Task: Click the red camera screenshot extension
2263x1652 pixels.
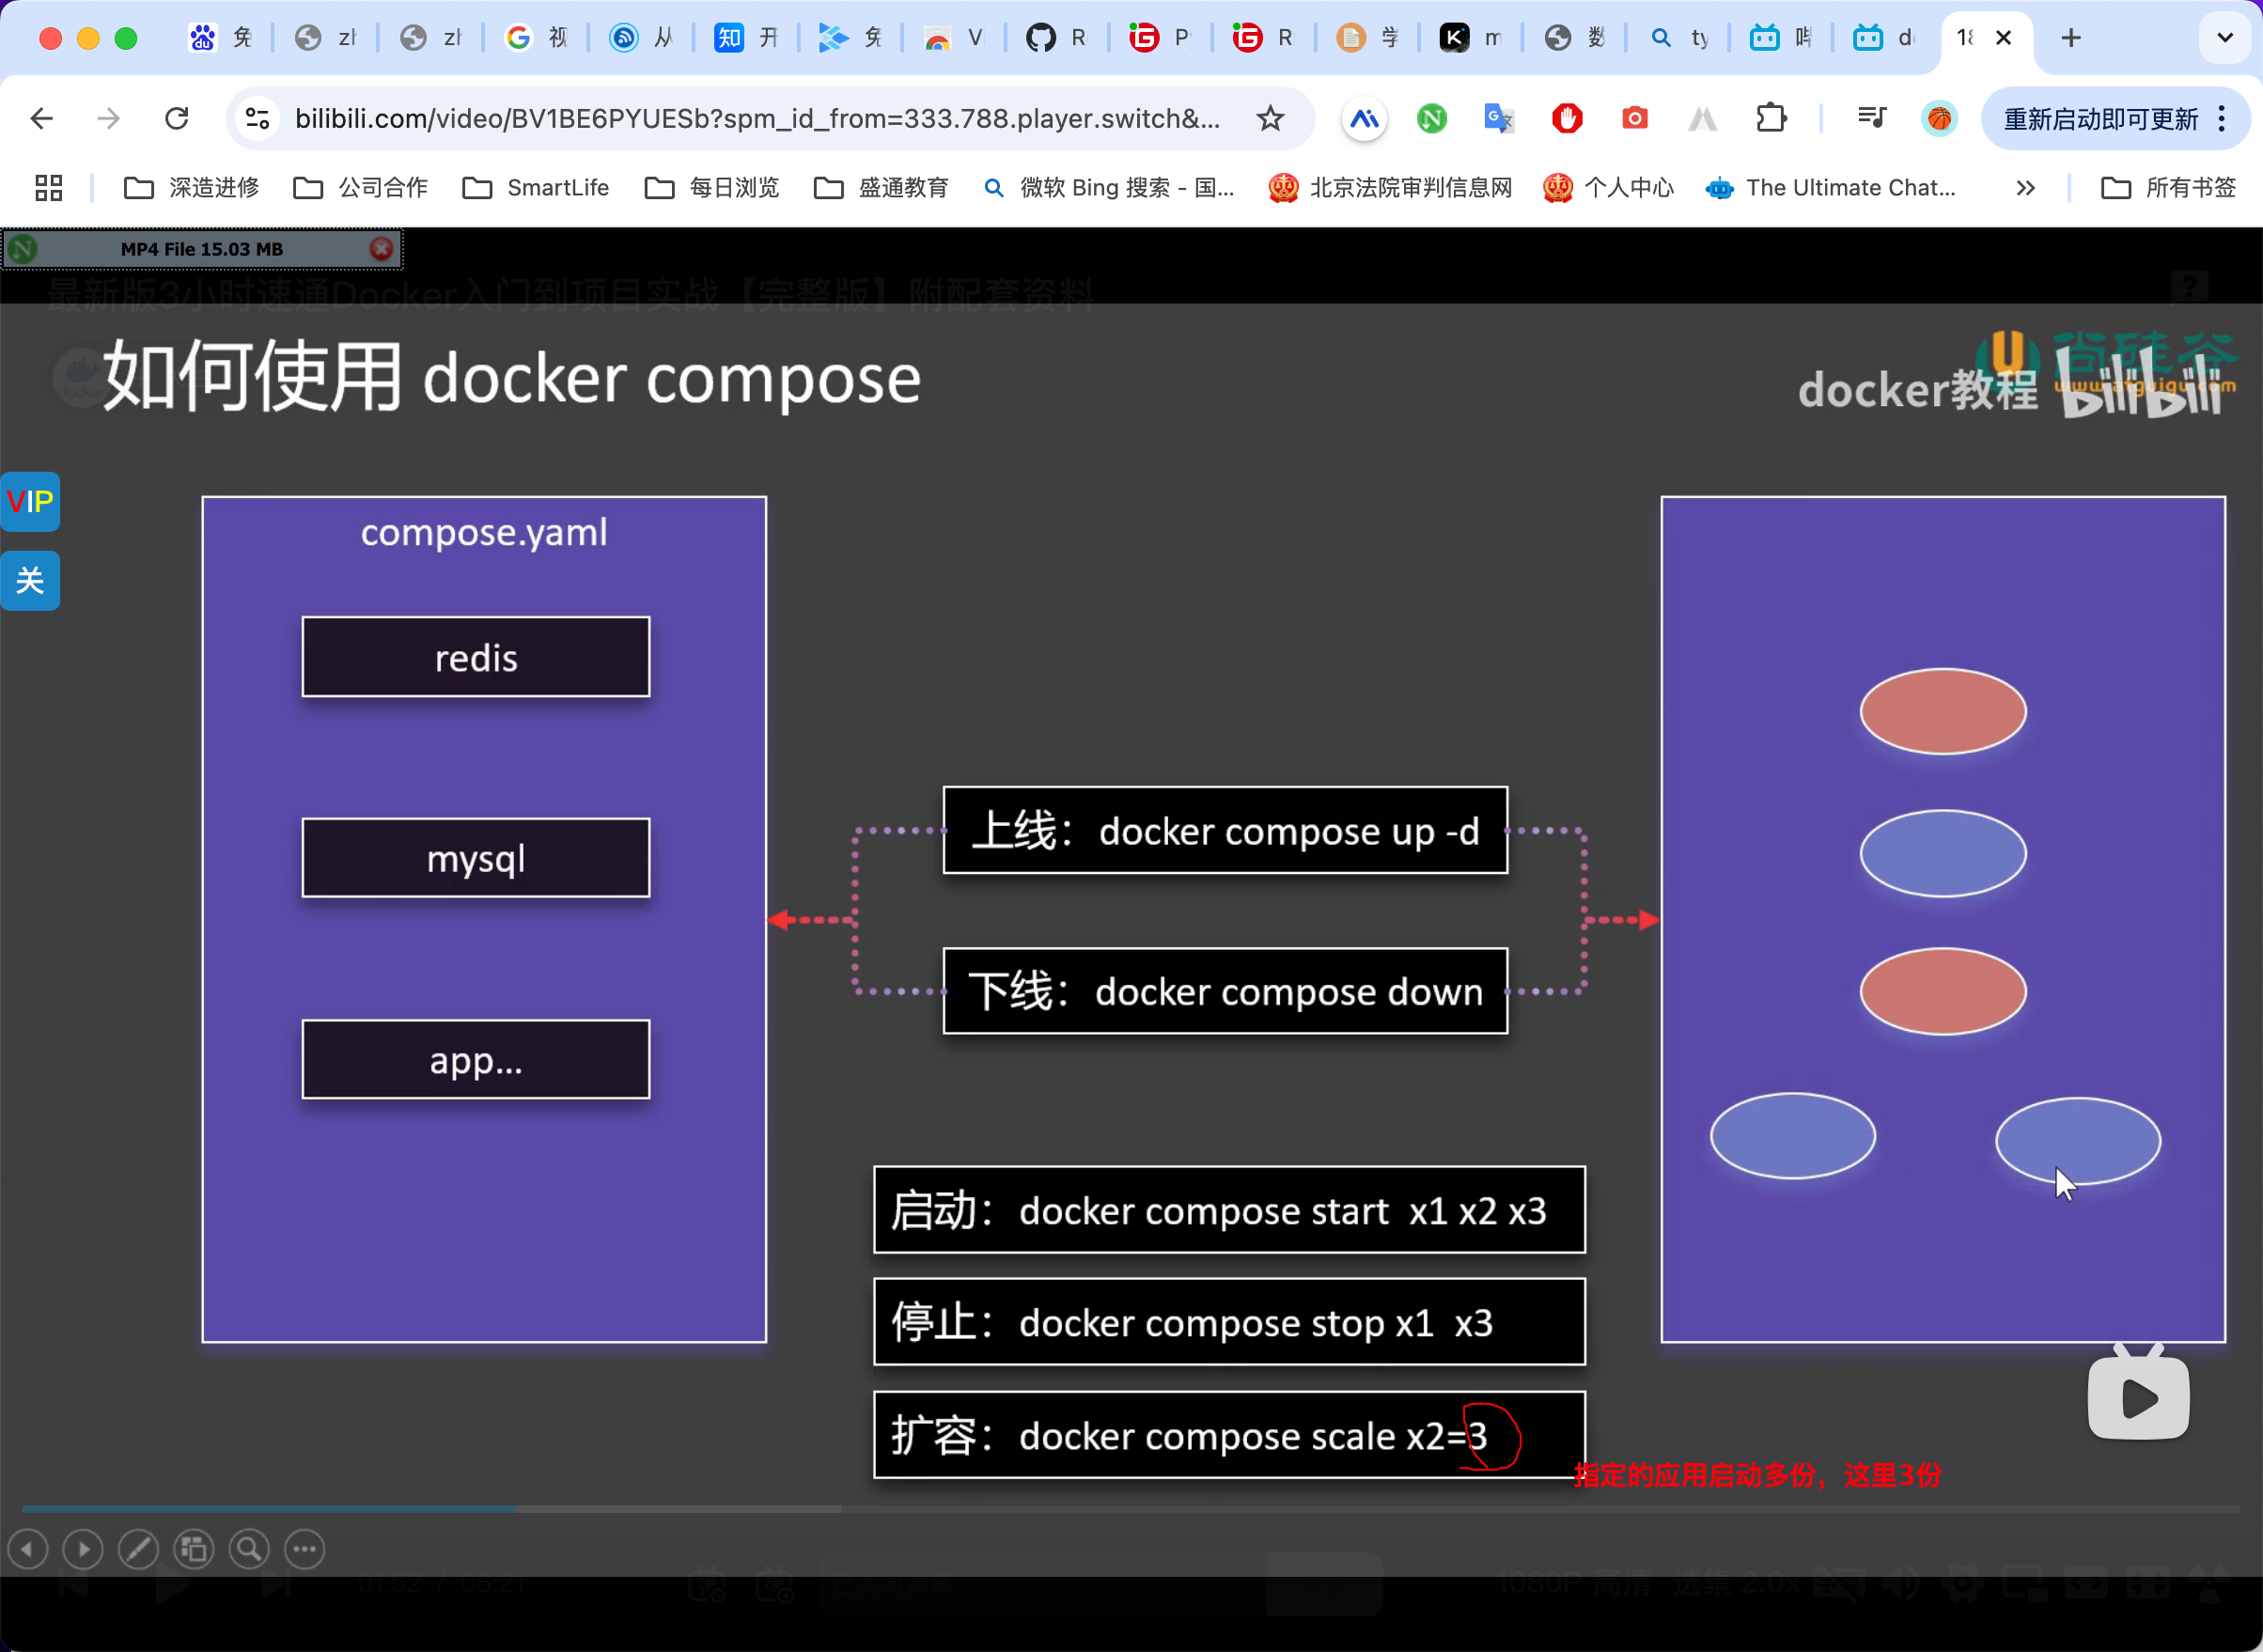Action: [1634, 119]
